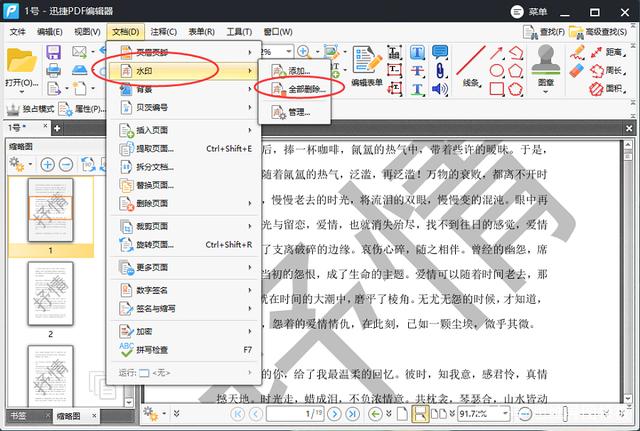This screenshot has height=431, width=640.
Task: Select the 编辑表单 tool icon
Action: click(x=367, y=60)
